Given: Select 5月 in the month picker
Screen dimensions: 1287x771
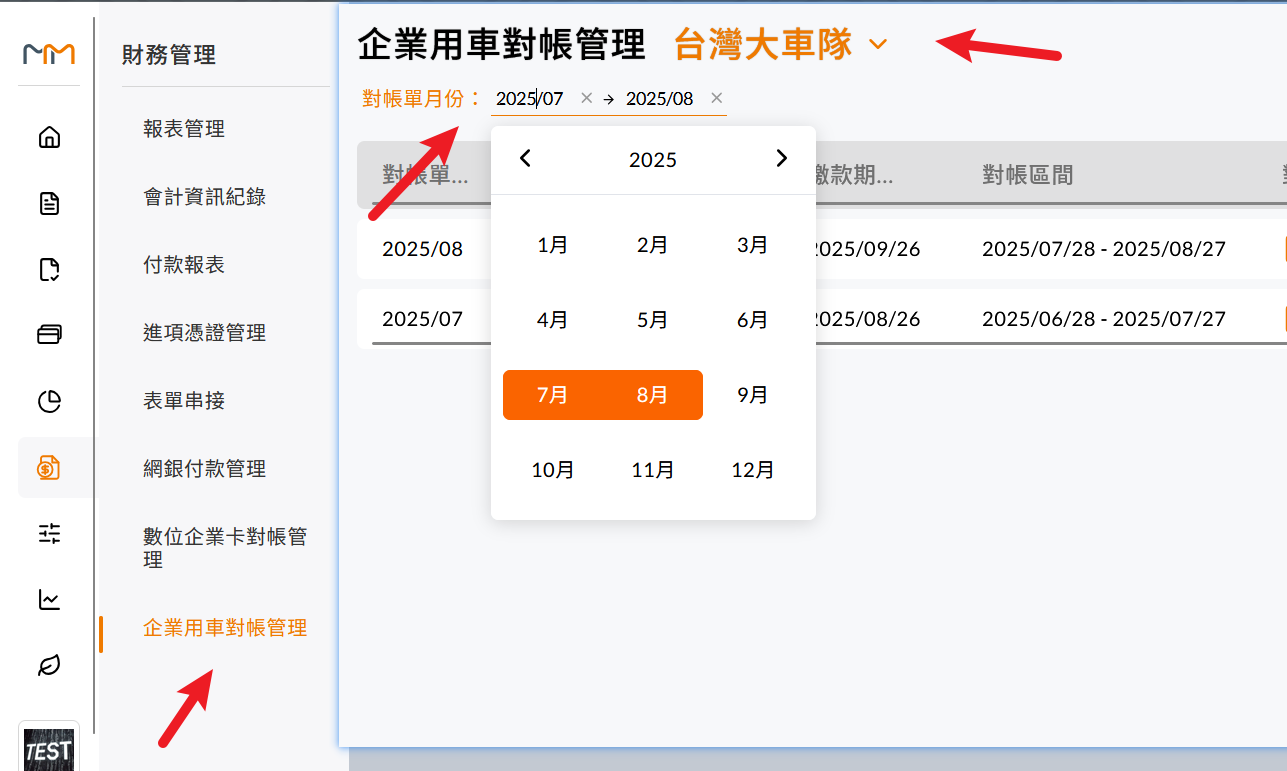Looking at the screenshot, I should [653, 320].
